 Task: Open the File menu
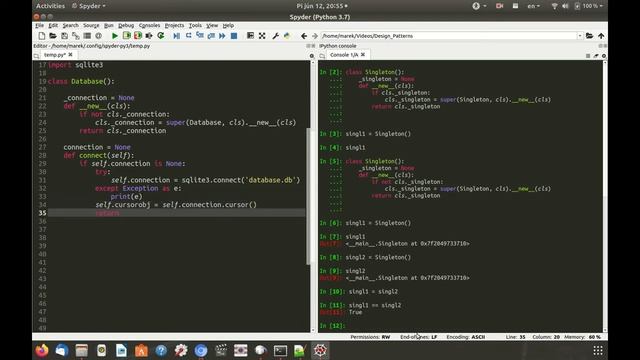click(x=39, y=25)
